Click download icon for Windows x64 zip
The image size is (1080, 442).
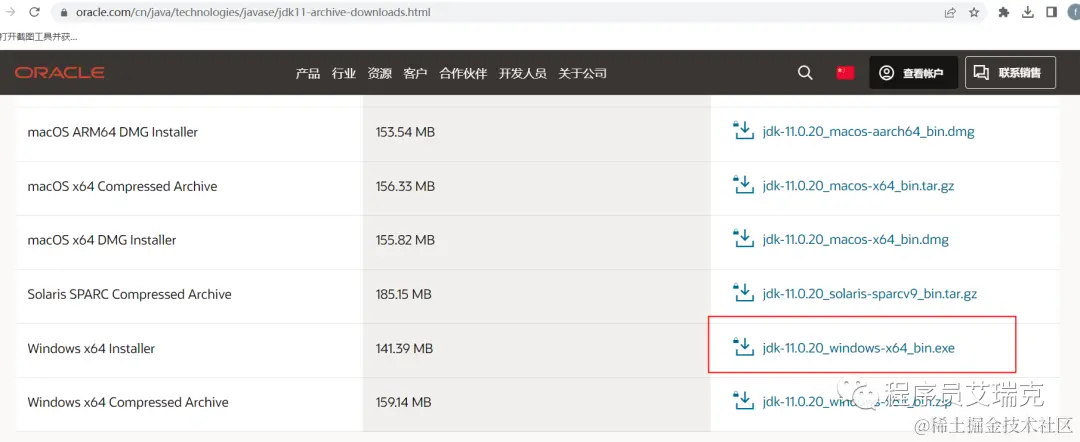tap(743, 401)
